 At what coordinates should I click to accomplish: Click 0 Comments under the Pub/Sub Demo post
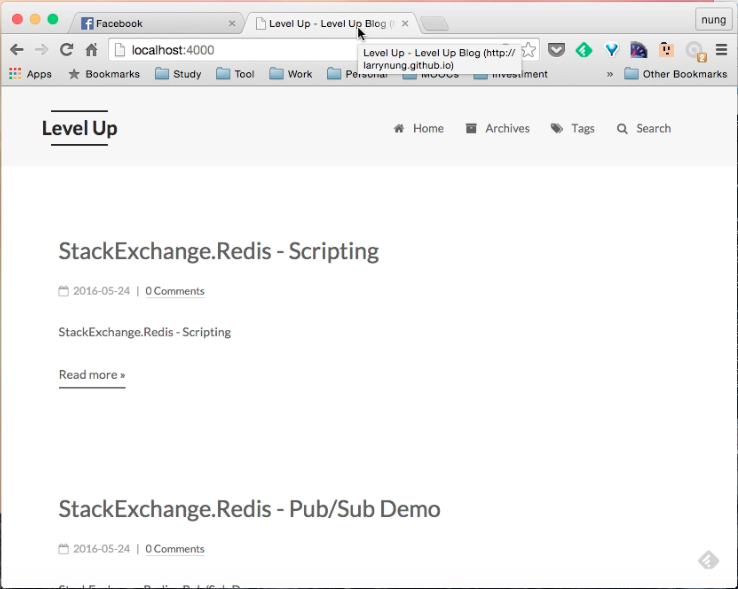[x=175, y=549]
